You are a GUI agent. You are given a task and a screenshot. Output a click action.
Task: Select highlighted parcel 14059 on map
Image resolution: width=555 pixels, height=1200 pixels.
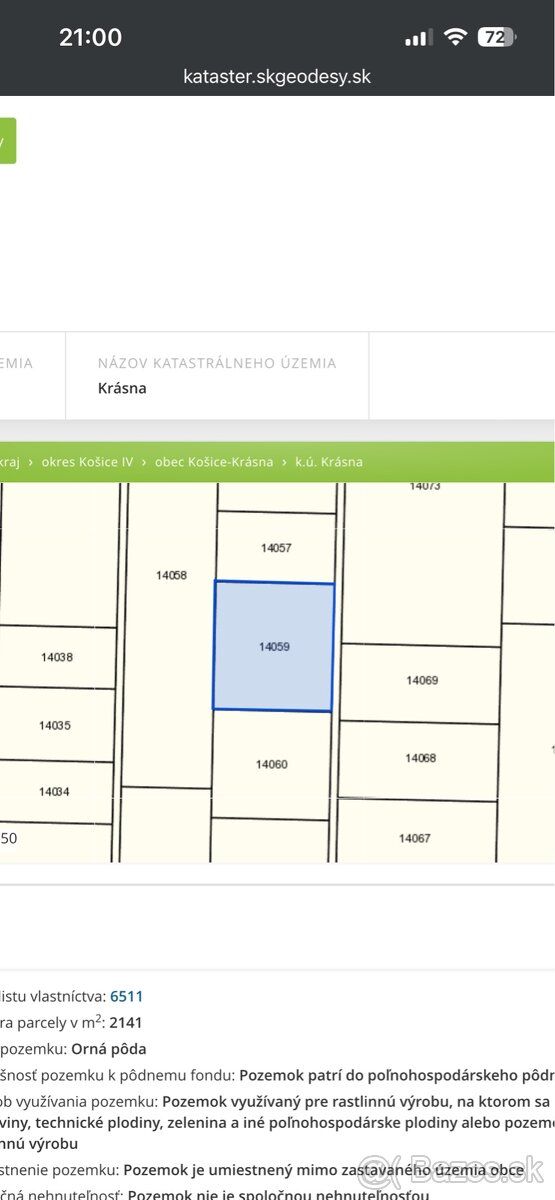(x=274, y=647)
